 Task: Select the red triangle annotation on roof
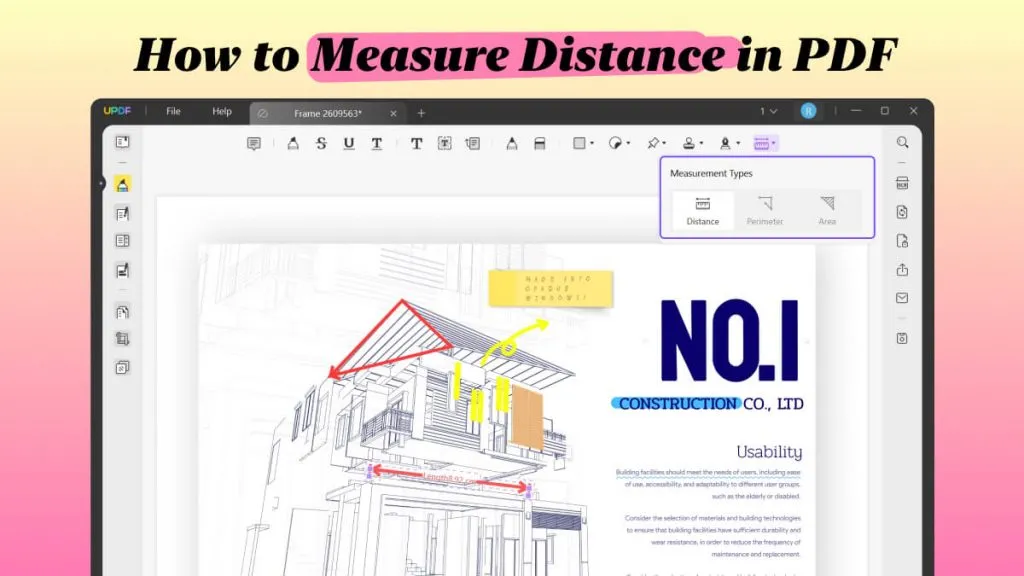coord(392,340)
